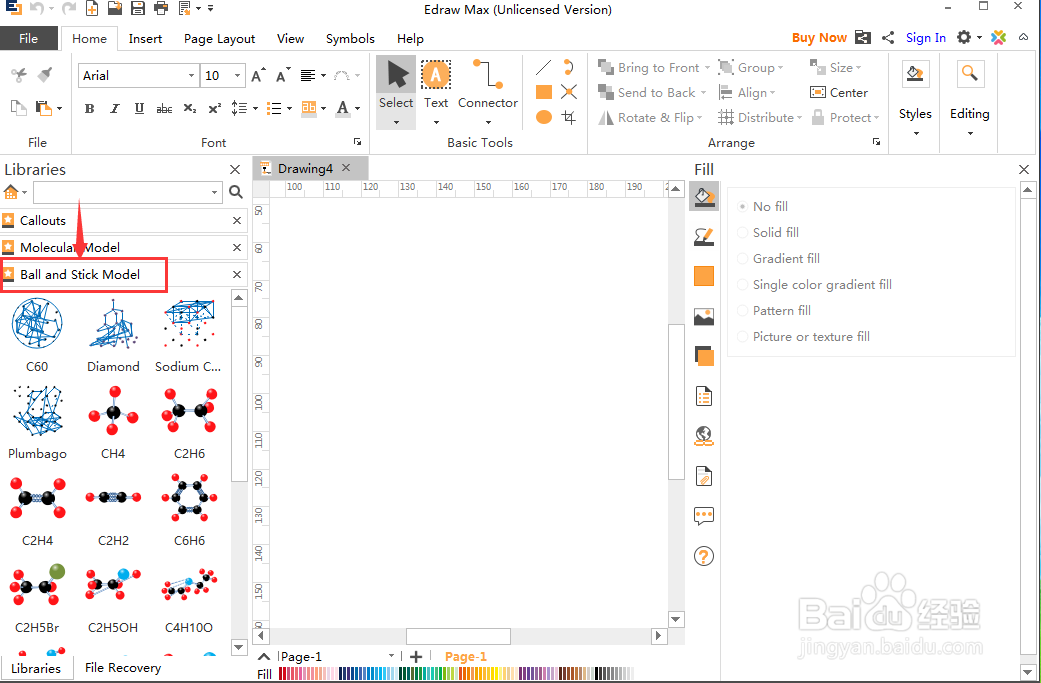Expand the Styles dropdown
Screen dimensions: 1041x683
(916, 133)
